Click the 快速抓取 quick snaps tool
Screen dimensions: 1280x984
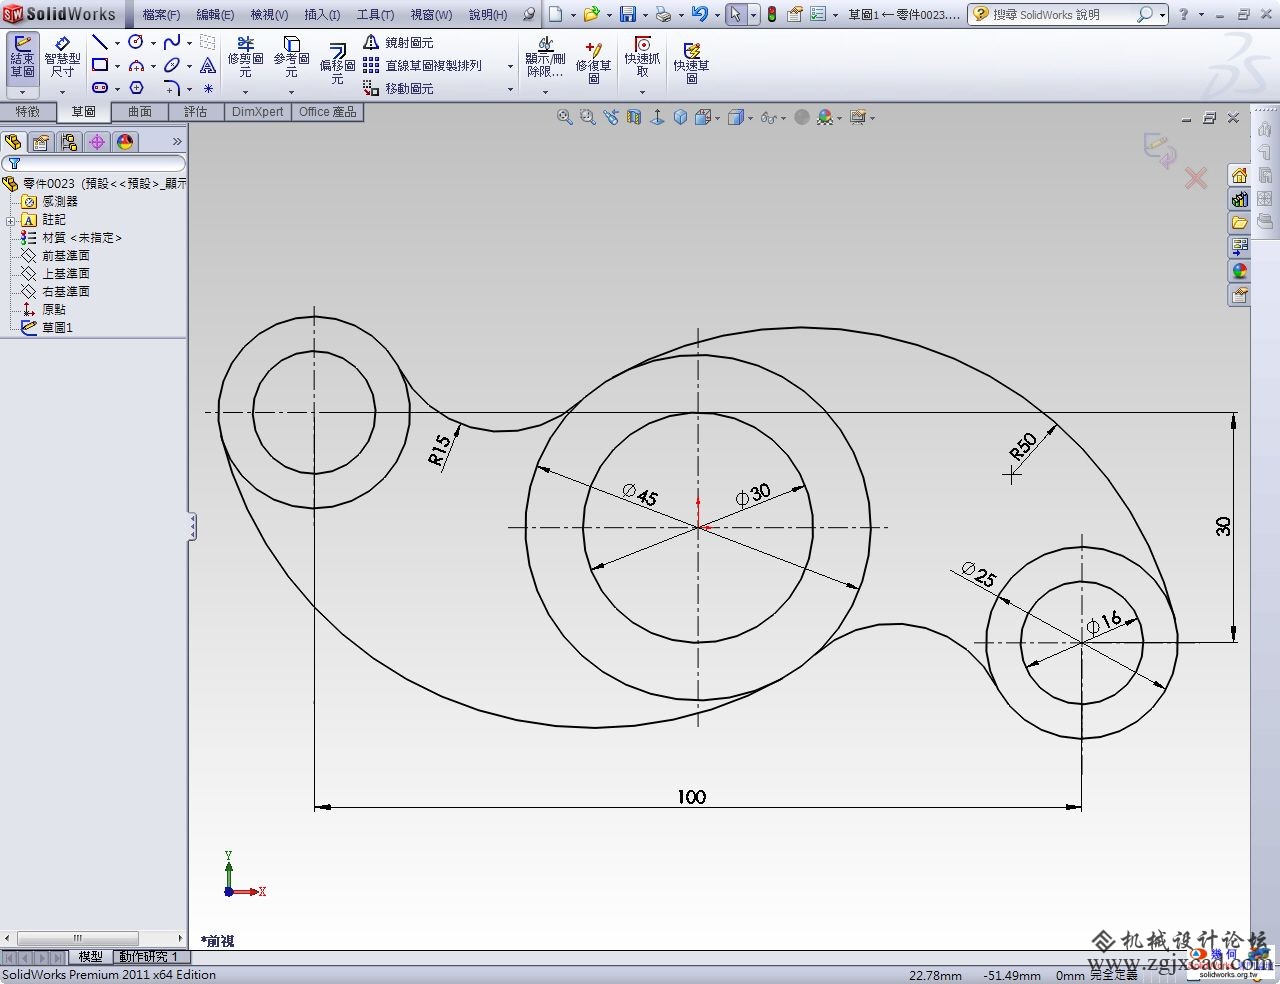click(642, 58)
